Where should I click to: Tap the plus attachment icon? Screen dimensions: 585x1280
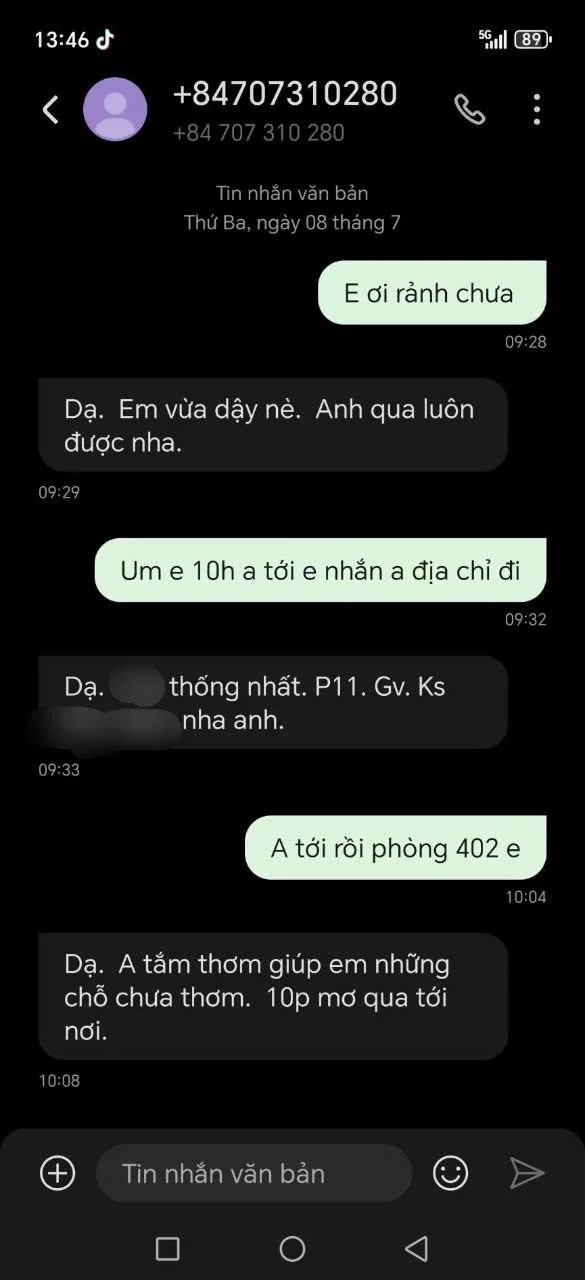[x=57, y=1172]
